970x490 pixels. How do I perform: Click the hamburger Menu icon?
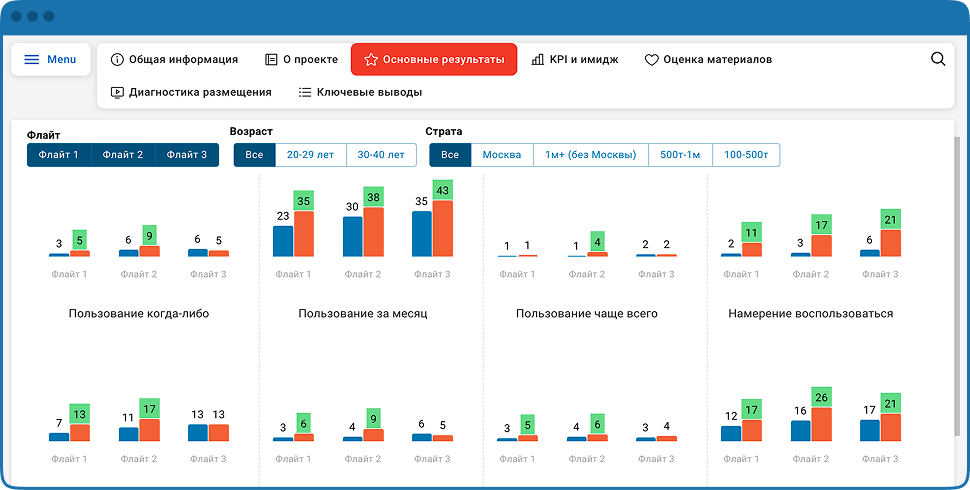[x=31, y=59]
